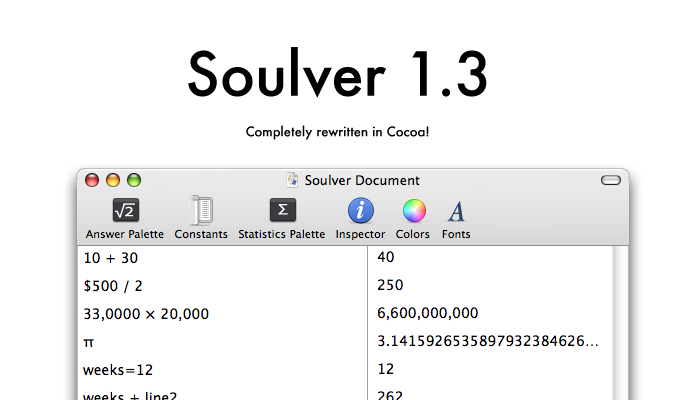Close the Soulver Document window
The width and height of the screenshot is (677, 400).
[92, 180]
